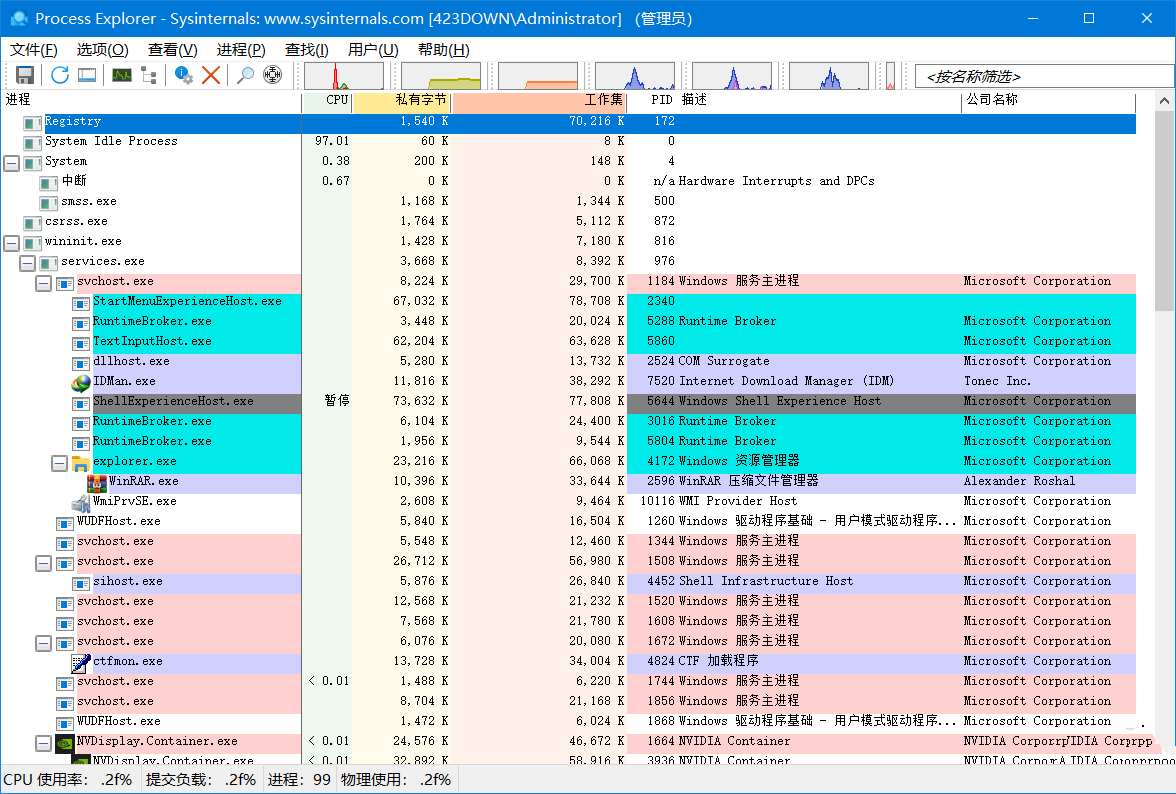Image resolution: width=1176 pixels, height=794 pixels.
Task: Refresh the process list
Action: [59, 74]
